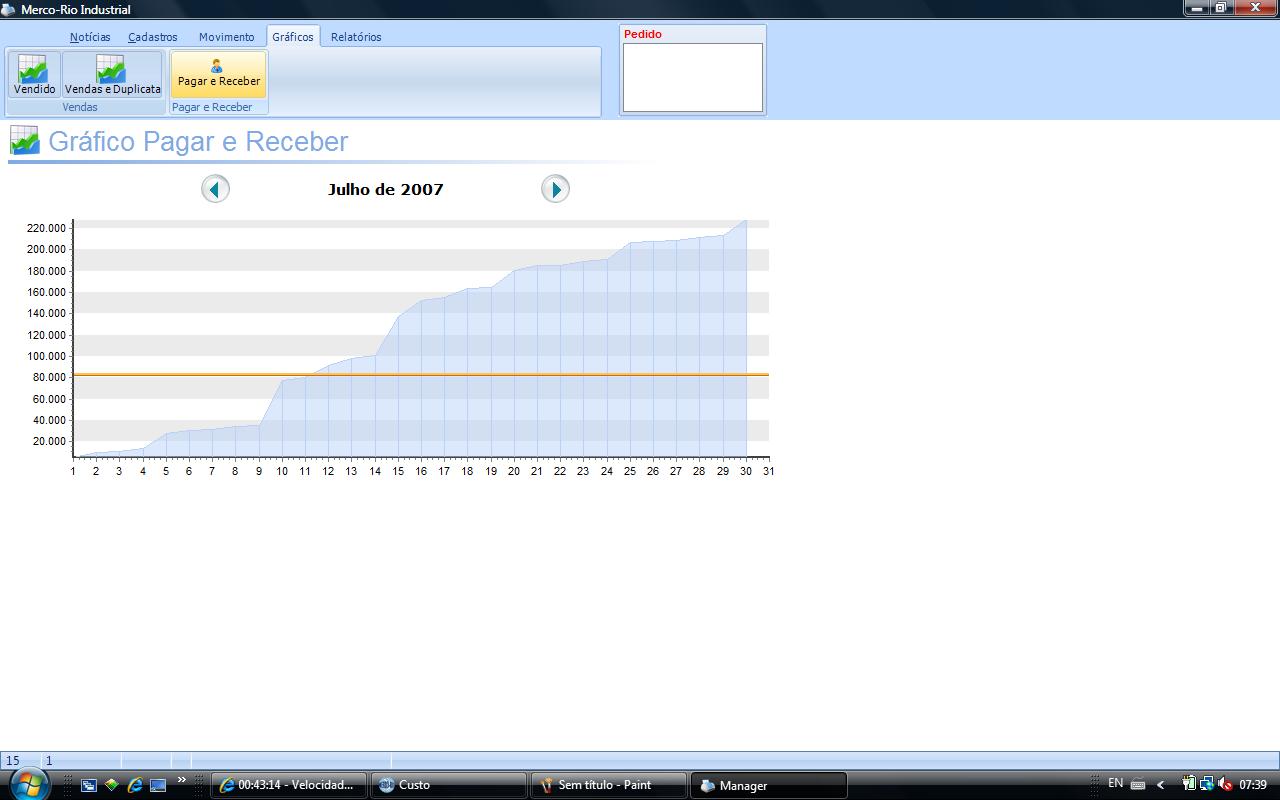This screenshot has height=800, width=1280.
Task: Open the Windows Start menu orb
Action: pos(28,784)
